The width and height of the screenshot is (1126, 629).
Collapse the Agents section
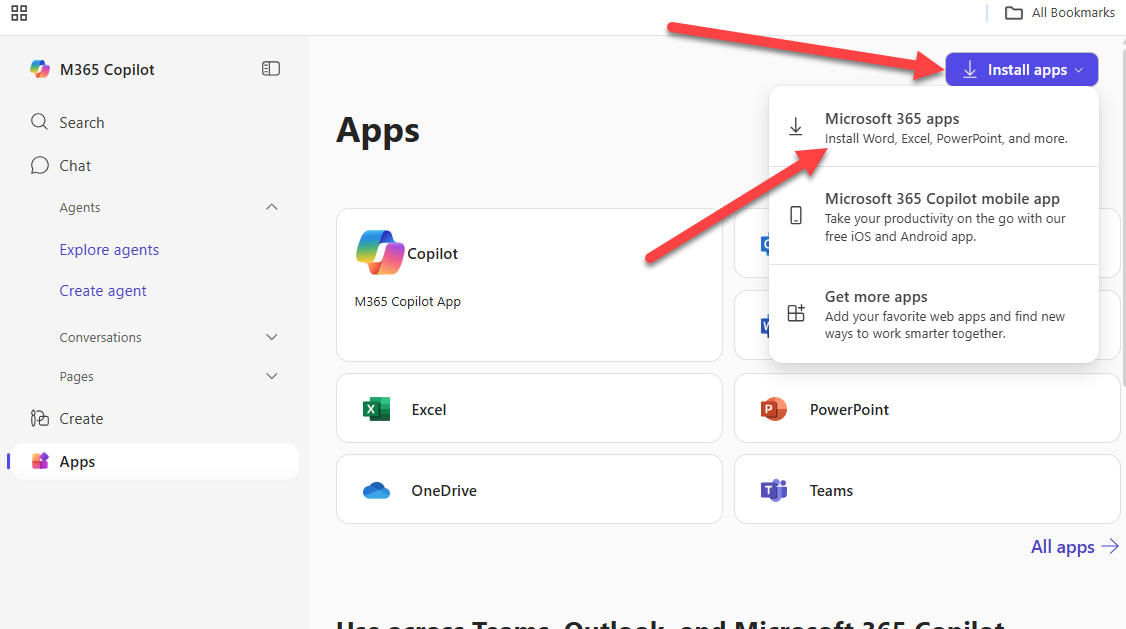click(271, 207)
